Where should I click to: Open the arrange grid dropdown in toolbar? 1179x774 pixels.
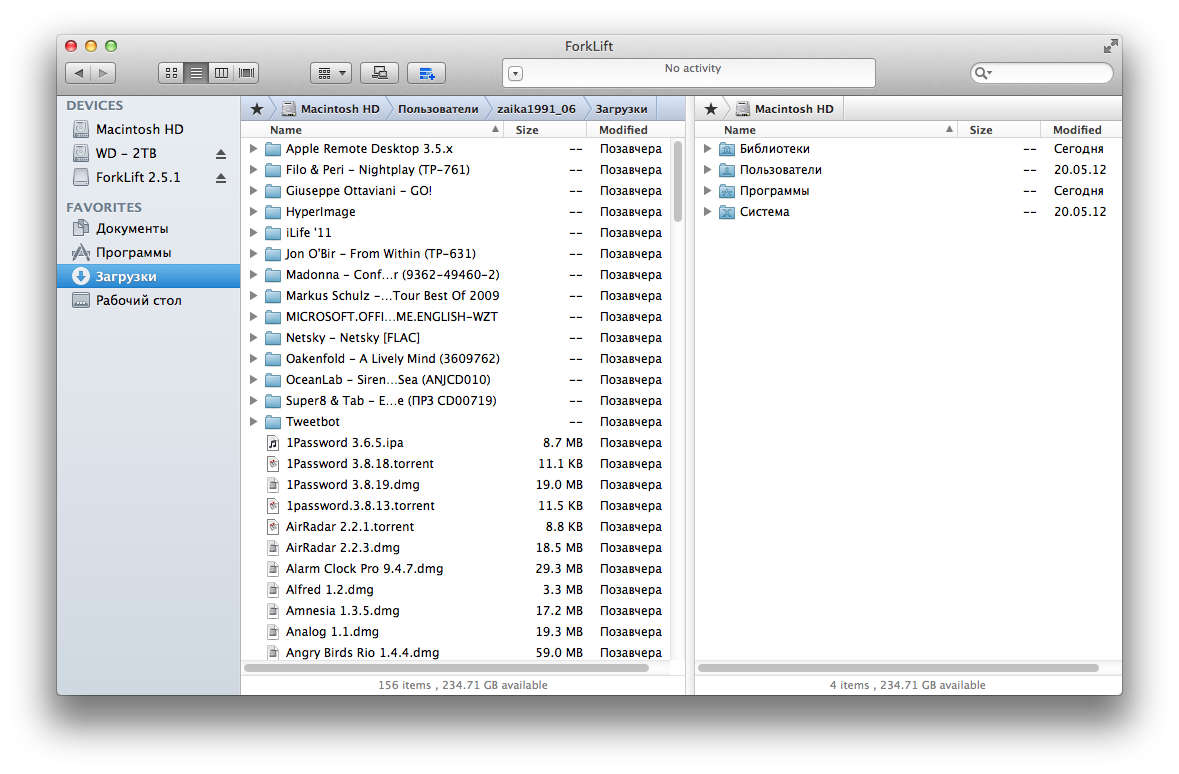(331, 73)
